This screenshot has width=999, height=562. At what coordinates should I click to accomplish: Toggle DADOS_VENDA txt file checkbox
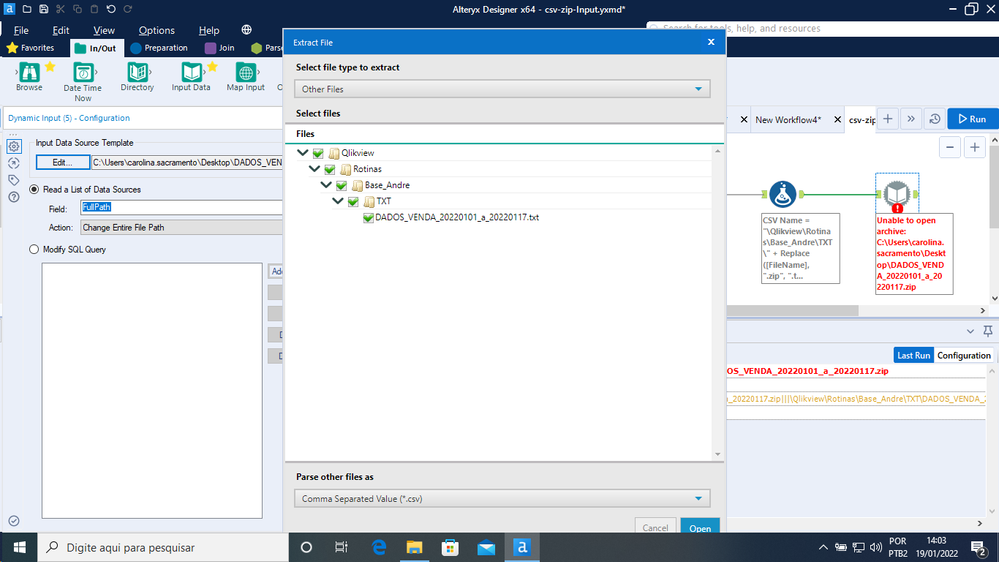(x=368, y=217)
